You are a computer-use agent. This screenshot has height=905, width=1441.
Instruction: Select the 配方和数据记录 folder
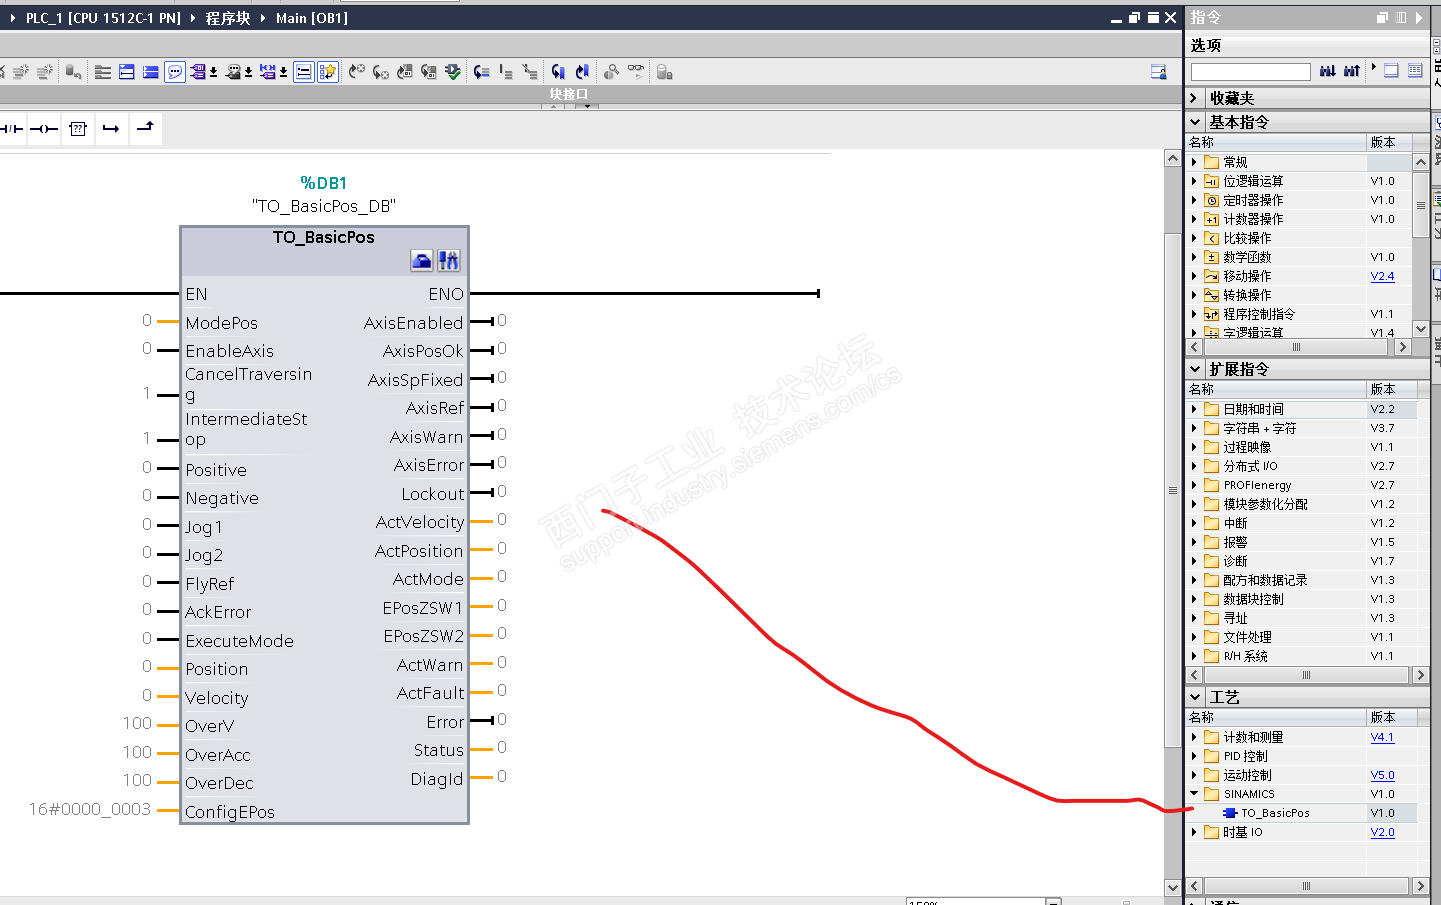point(1265,580)
